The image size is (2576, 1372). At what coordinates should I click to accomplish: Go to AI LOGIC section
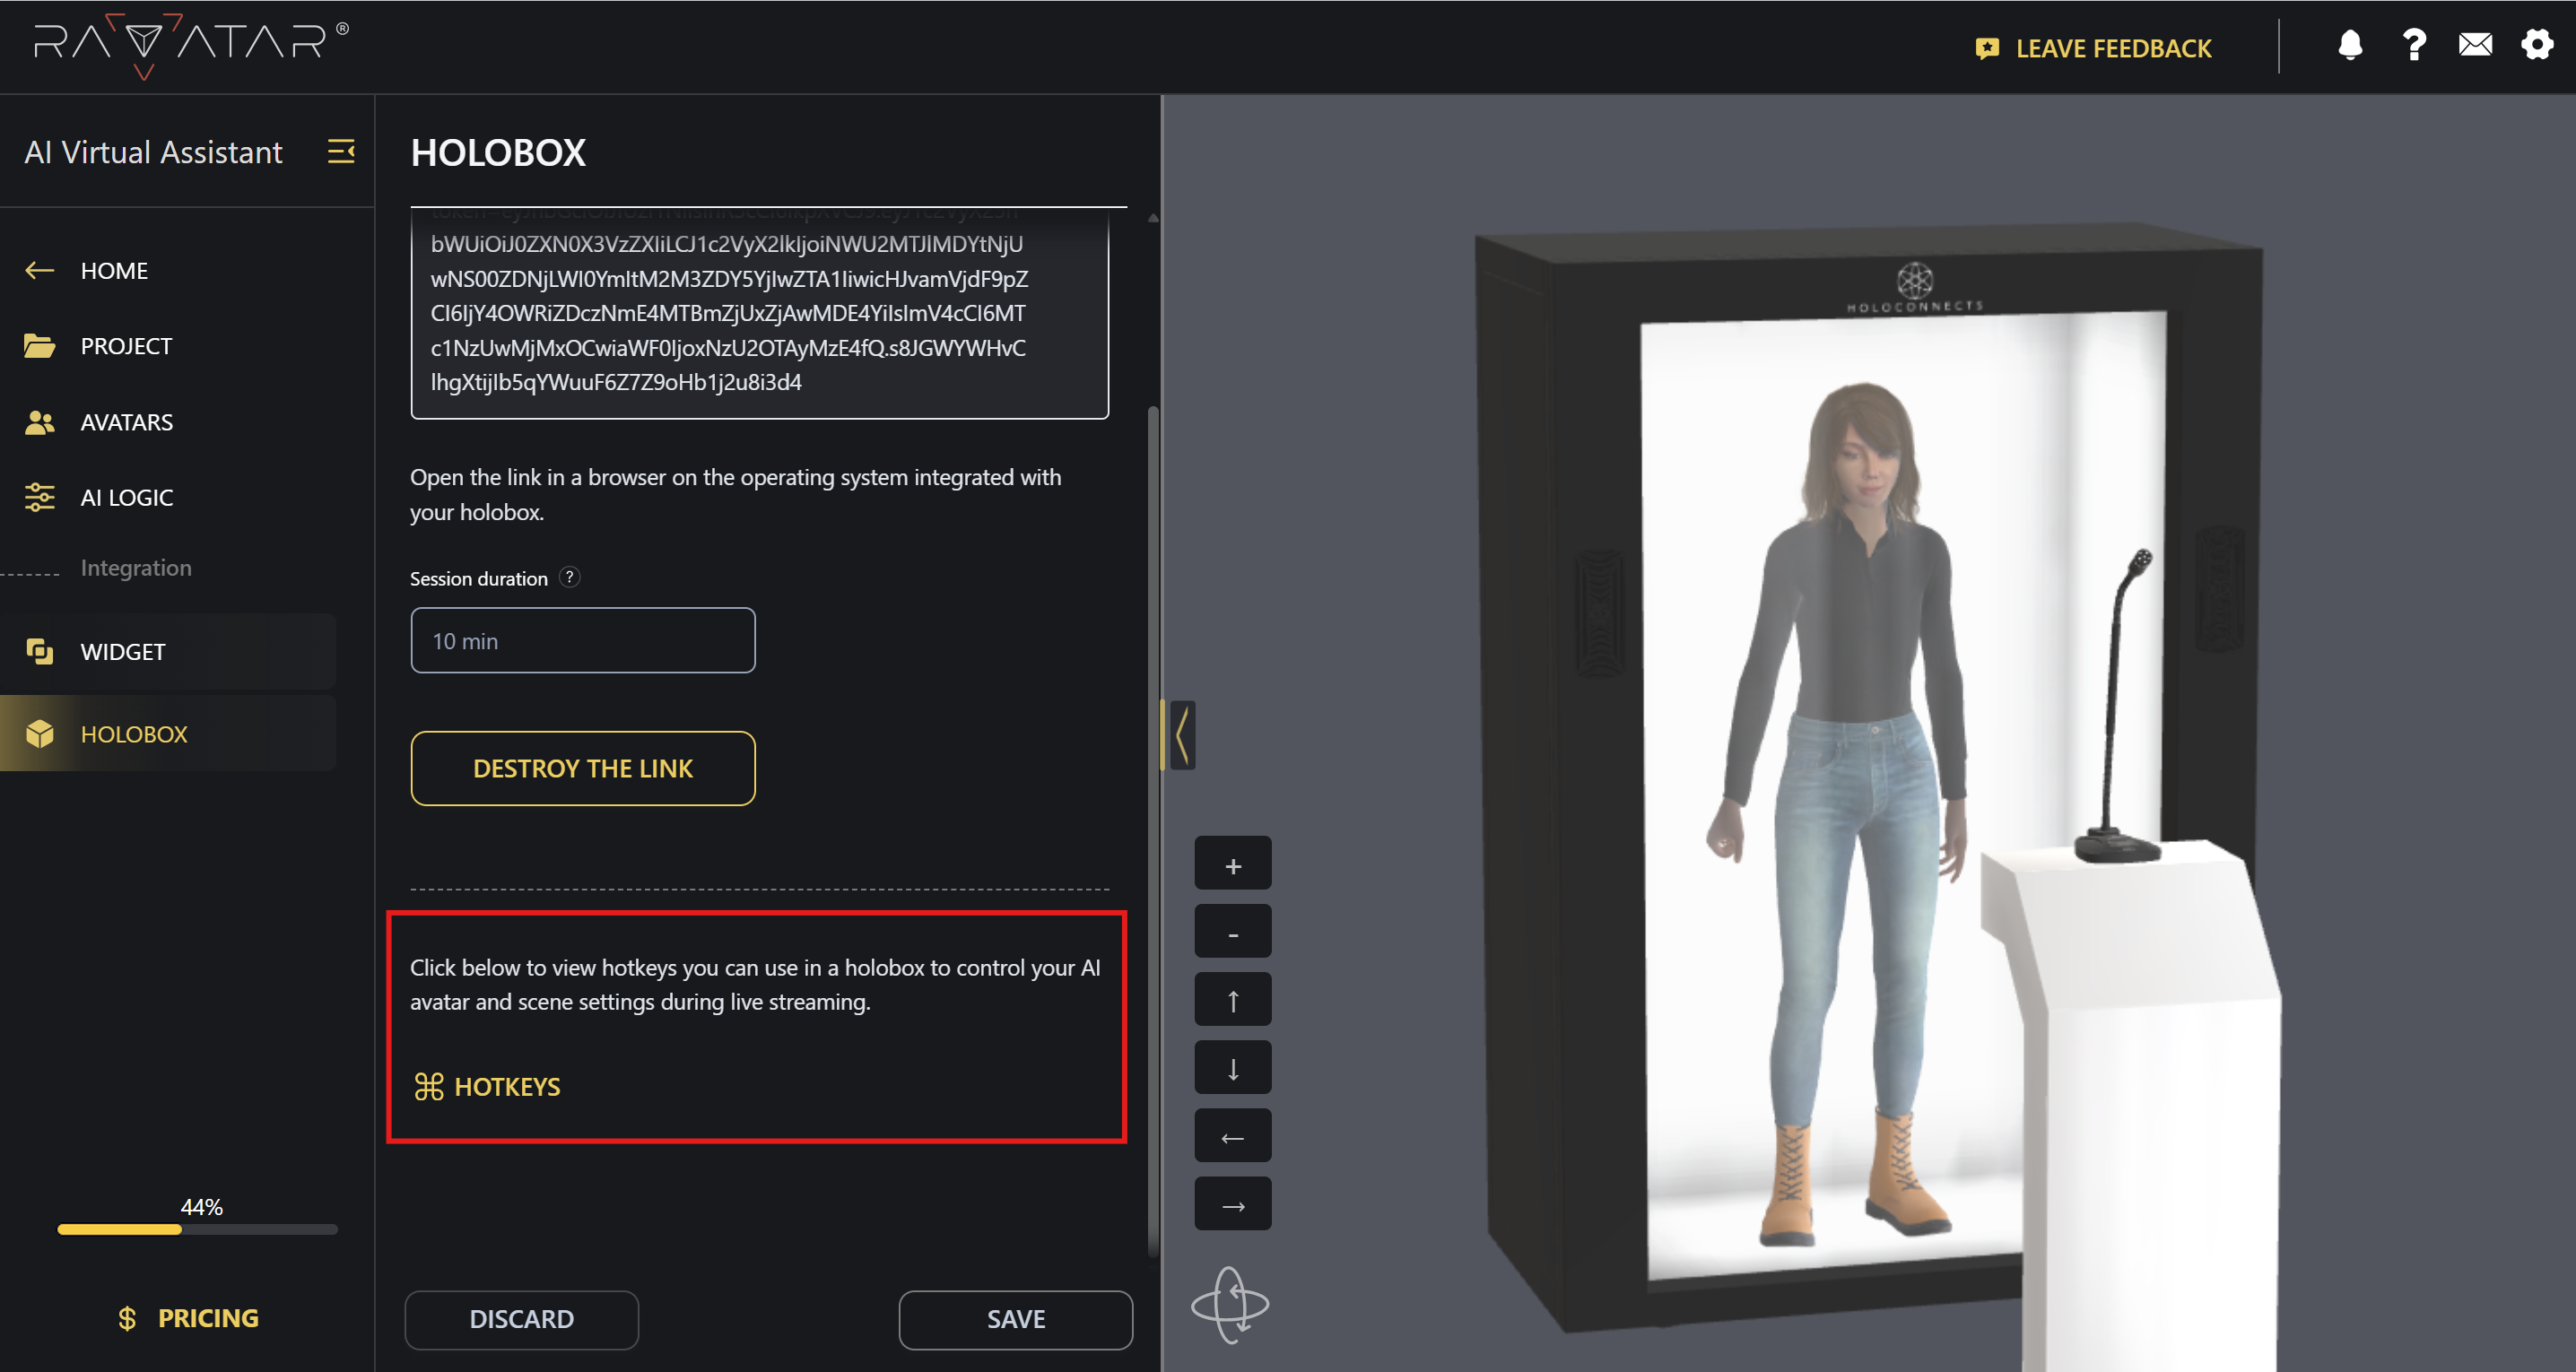pos(126,497)
